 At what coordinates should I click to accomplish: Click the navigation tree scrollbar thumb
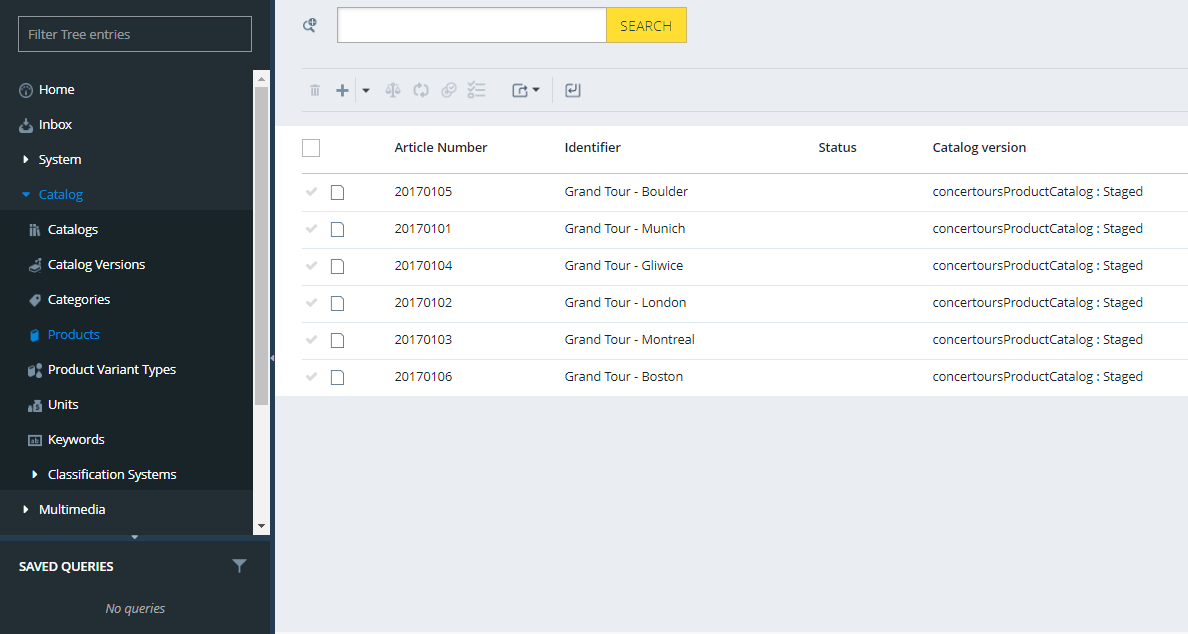(261, 246)
